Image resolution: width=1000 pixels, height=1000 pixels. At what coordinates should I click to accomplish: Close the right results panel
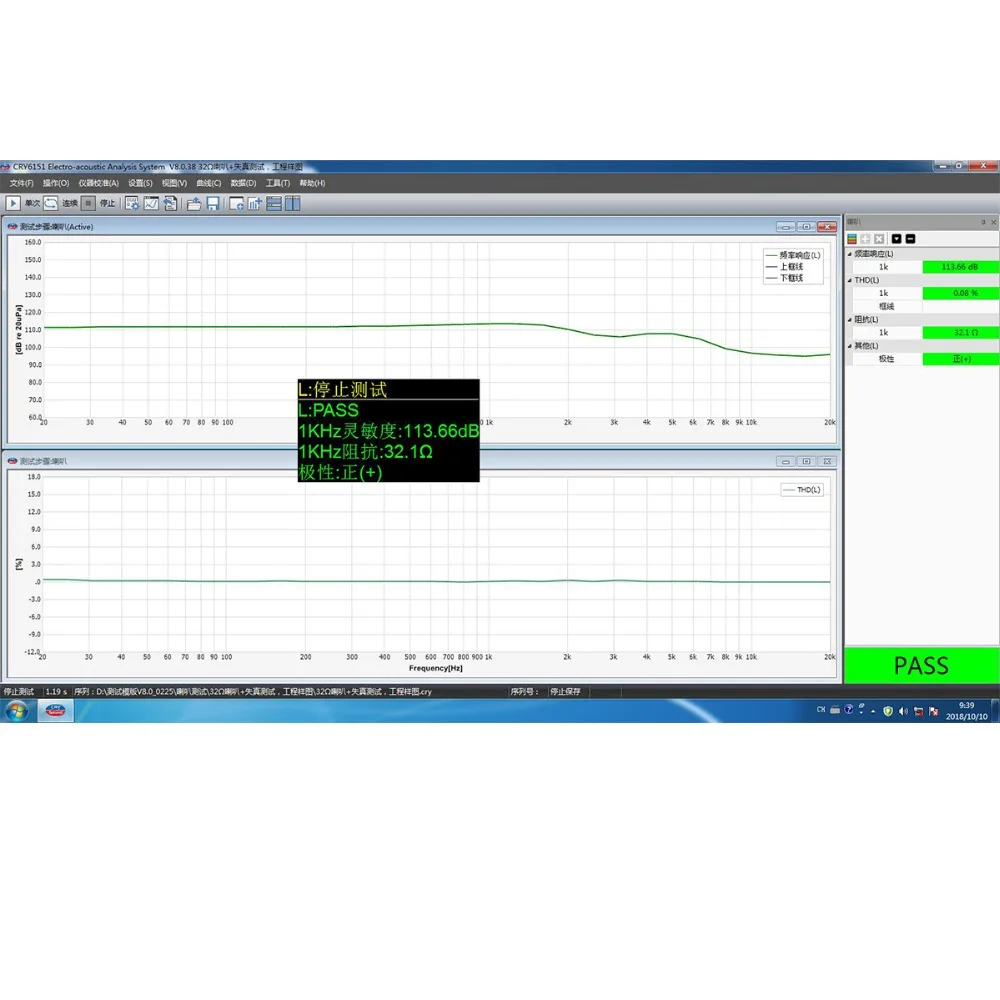click(x=993, y=222)
